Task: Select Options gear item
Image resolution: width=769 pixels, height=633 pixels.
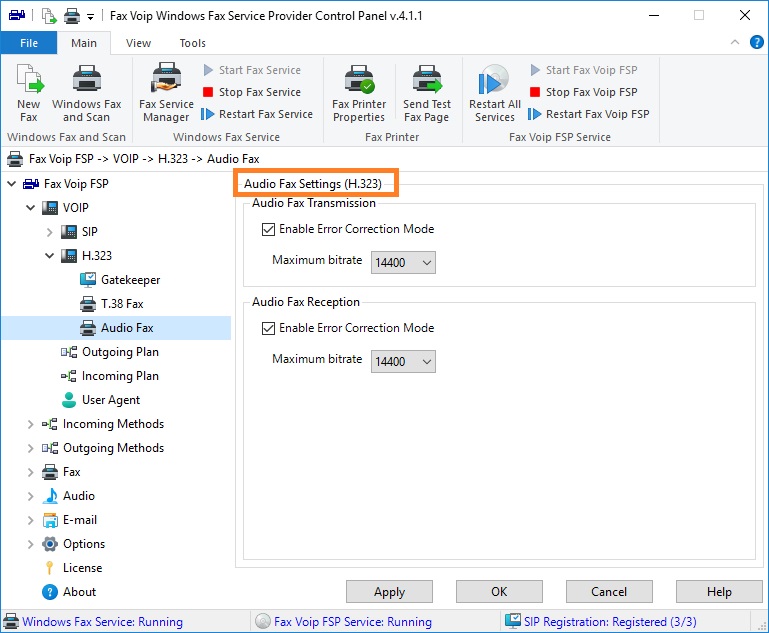Action: [x=73, y=544]
